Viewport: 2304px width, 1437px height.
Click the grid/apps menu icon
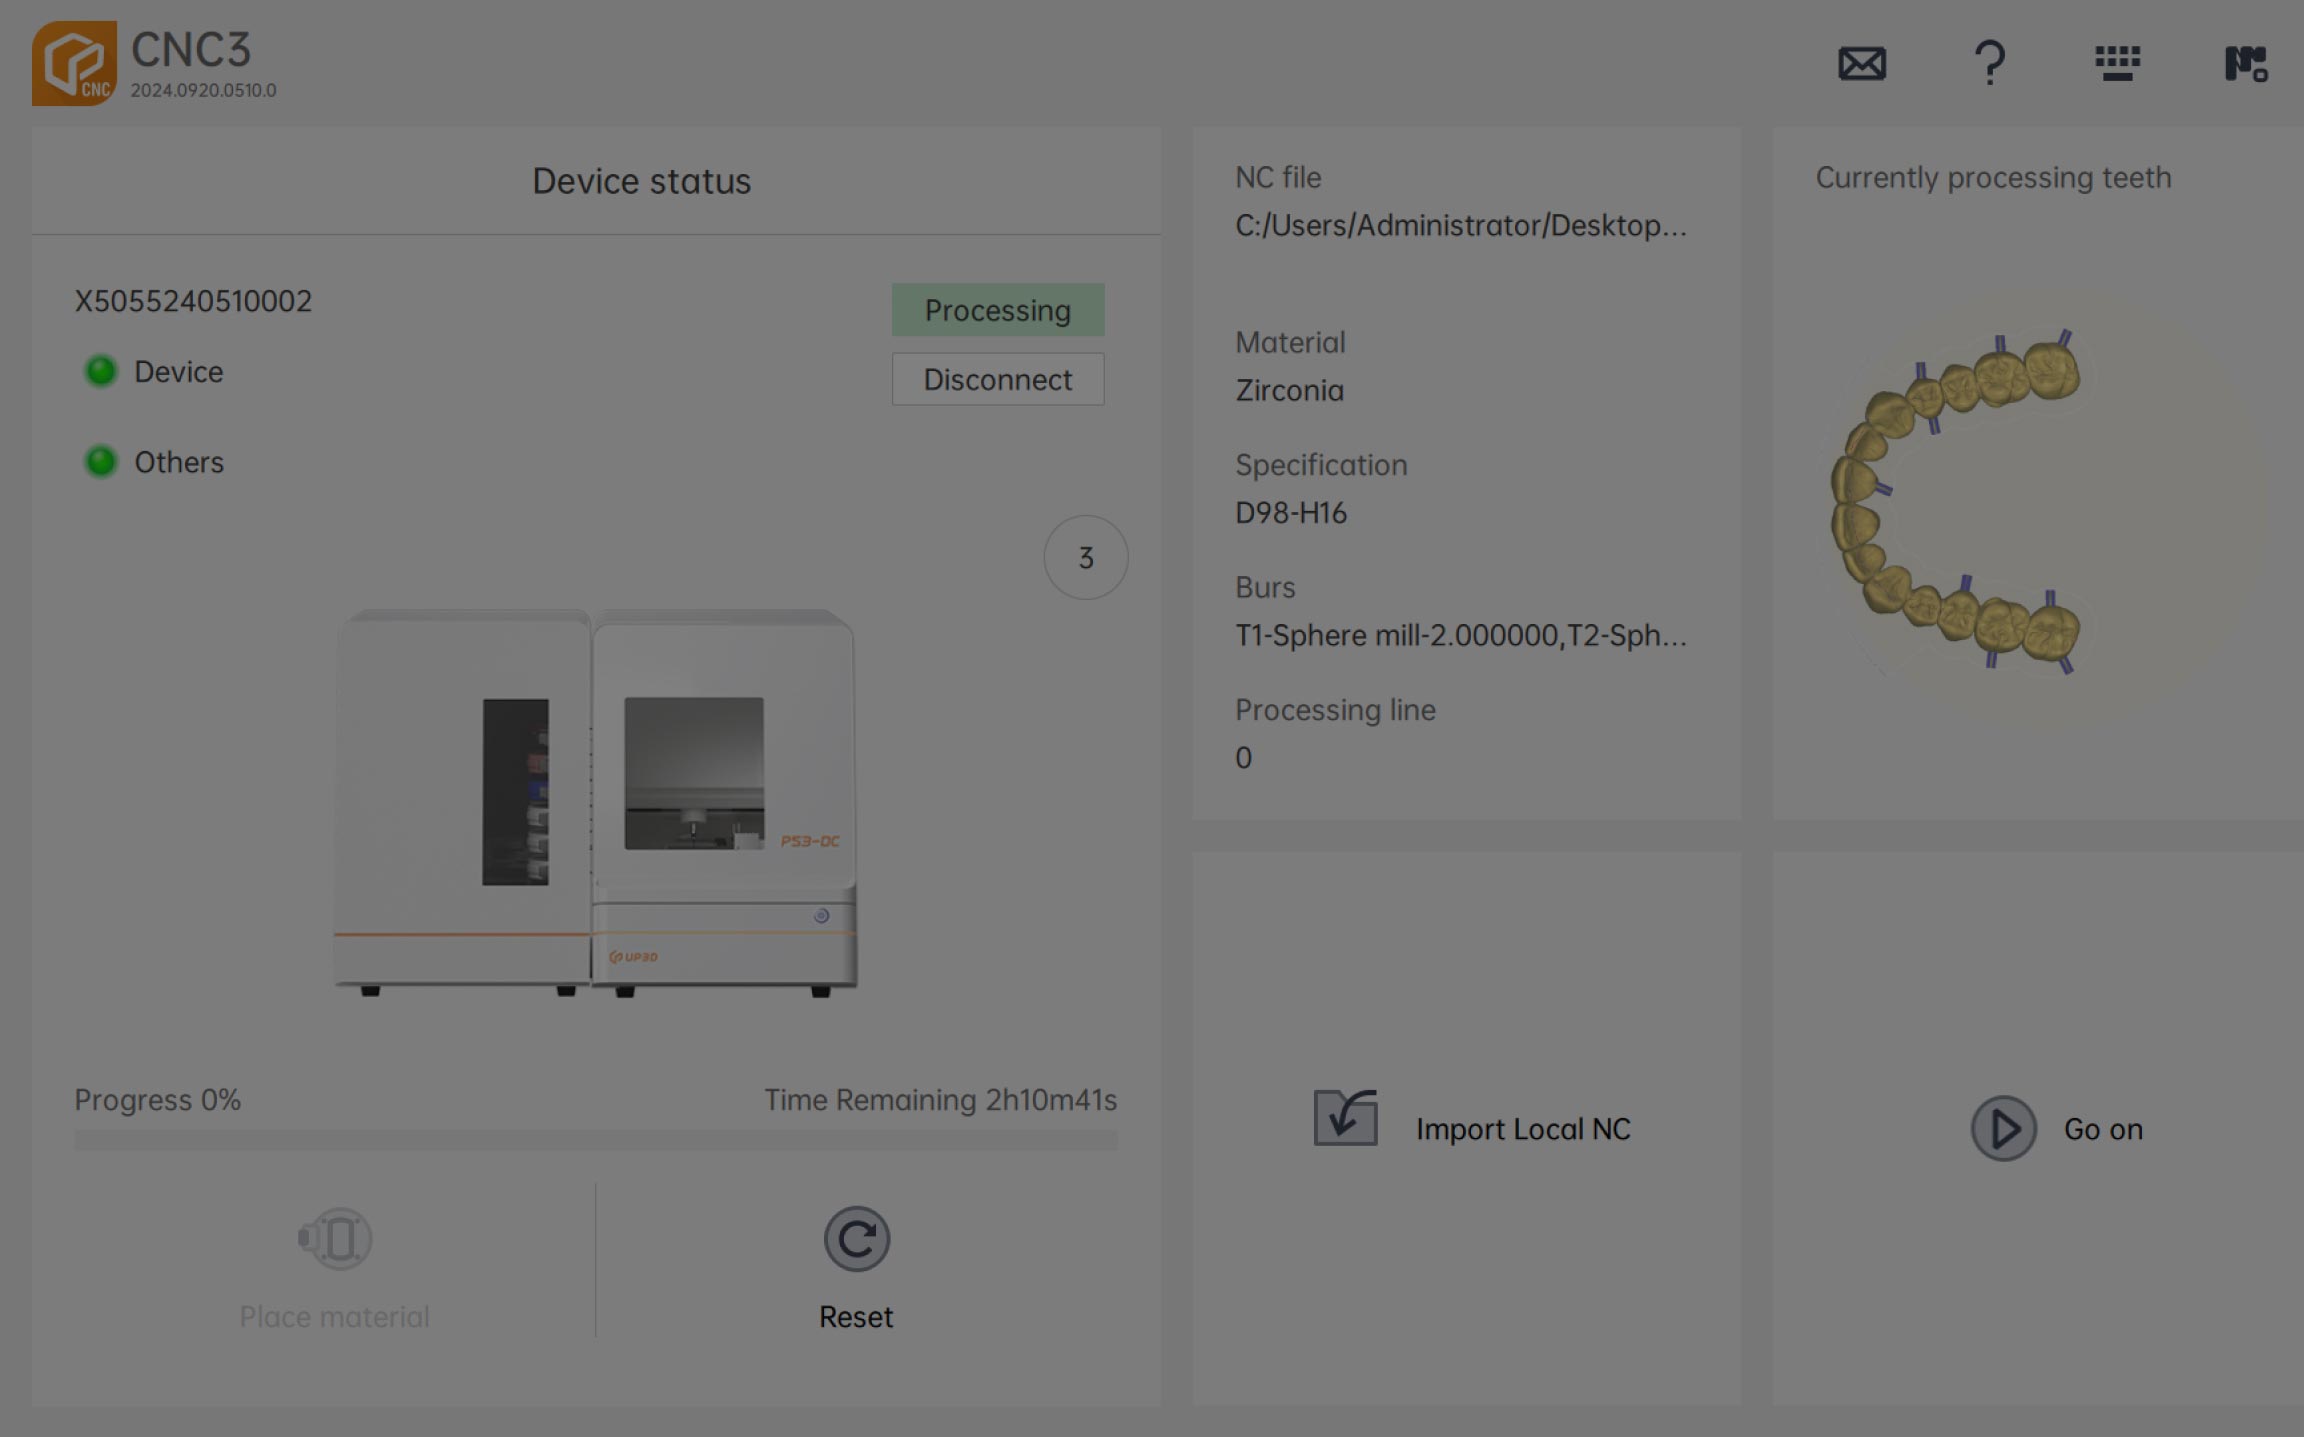click(x=2117, y=63)
